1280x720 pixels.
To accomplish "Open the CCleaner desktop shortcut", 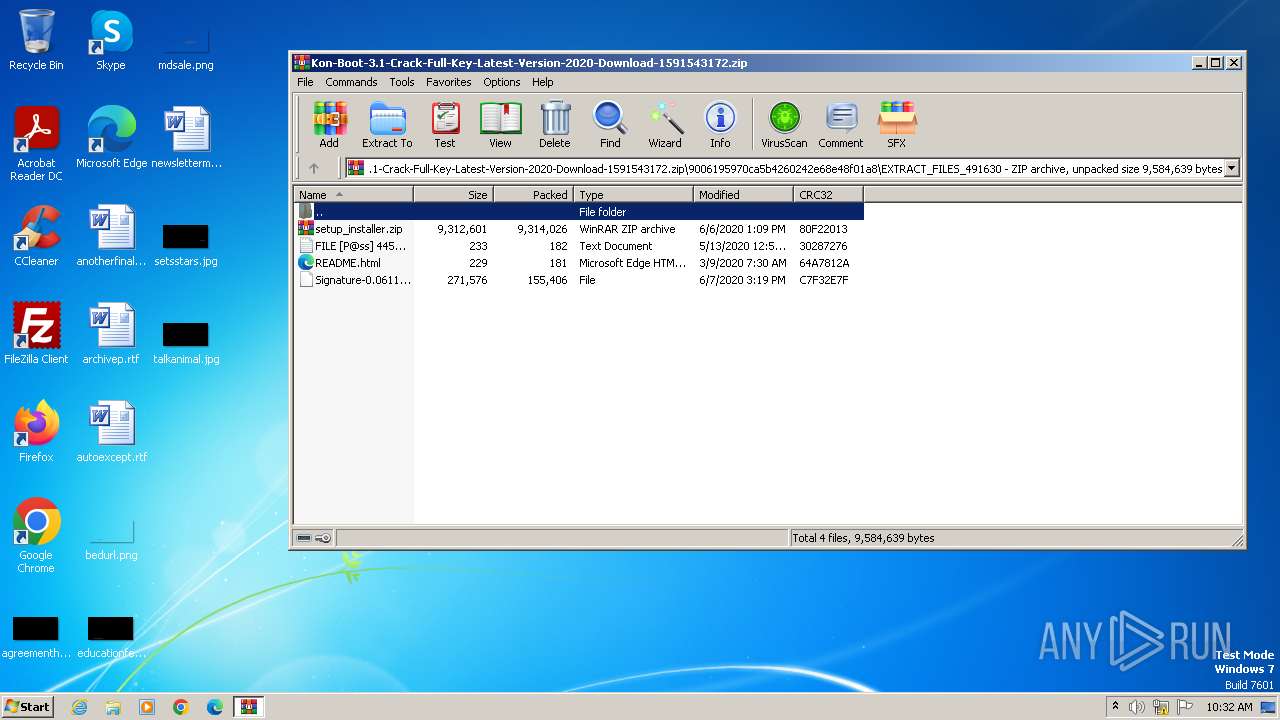I will coord(36,236).
